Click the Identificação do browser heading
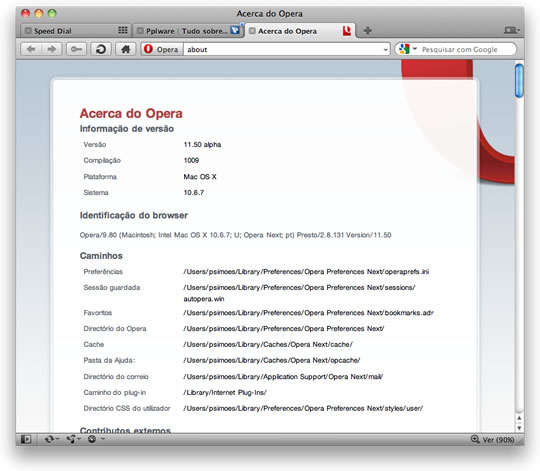The height and width of the screenshot is (471, 540). click(x=134, y=215)
